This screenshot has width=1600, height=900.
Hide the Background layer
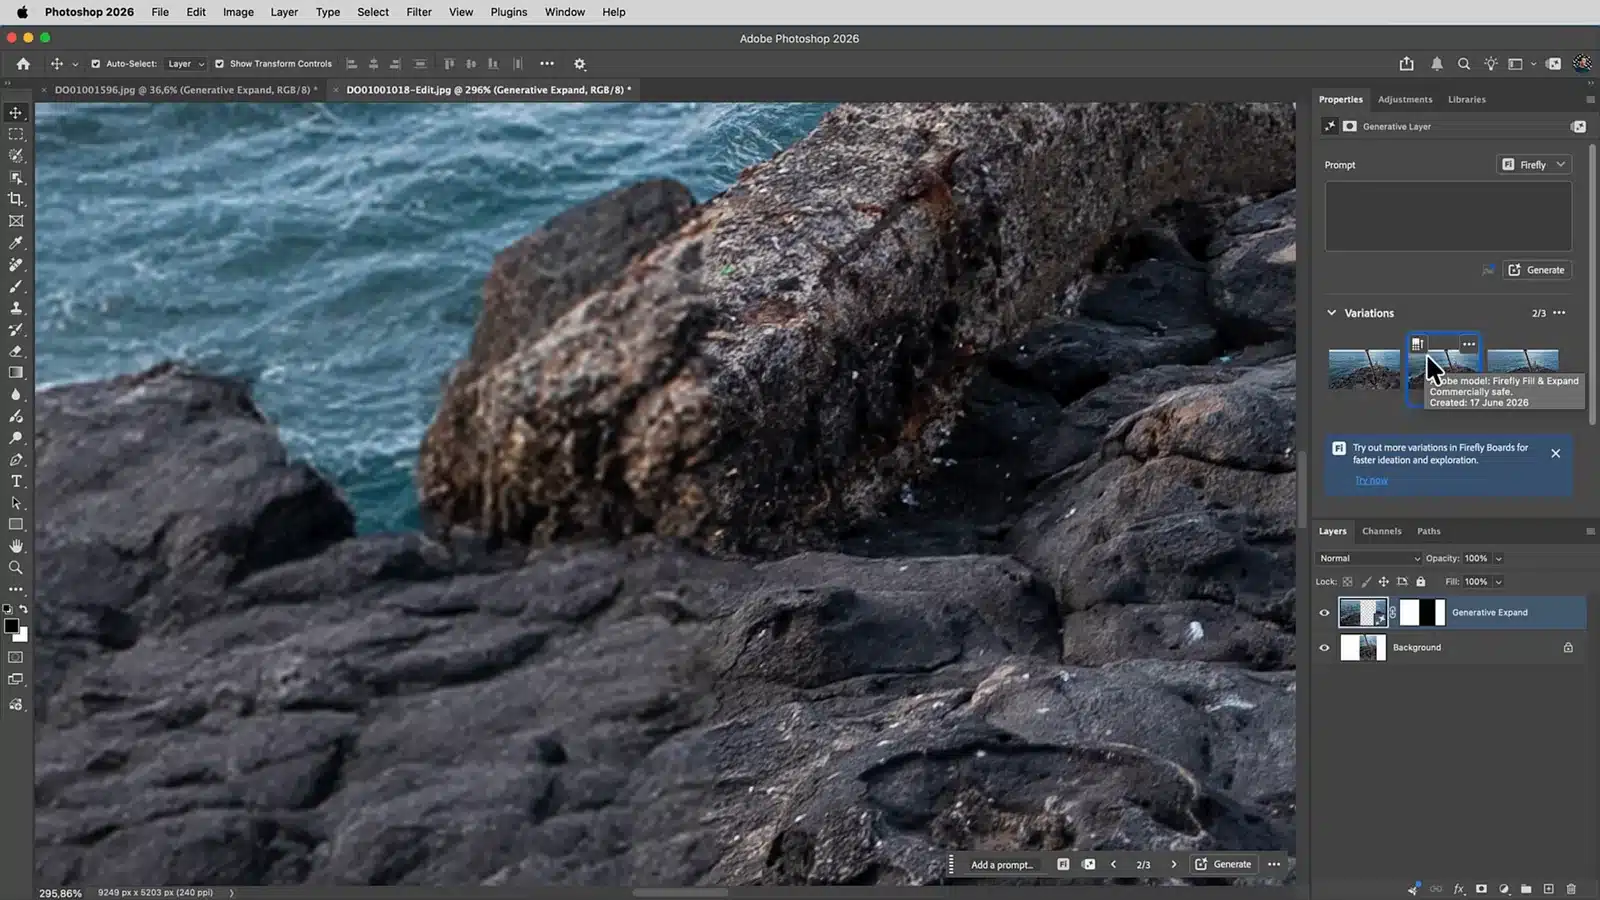coord(1325,648)
